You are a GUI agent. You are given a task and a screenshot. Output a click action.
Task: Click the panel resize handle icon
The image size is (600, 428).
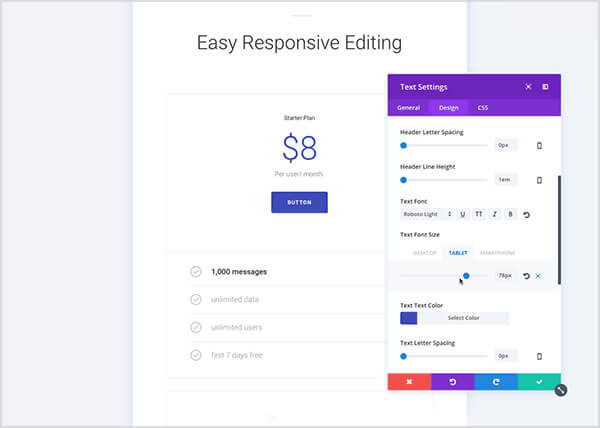(561, 390)
